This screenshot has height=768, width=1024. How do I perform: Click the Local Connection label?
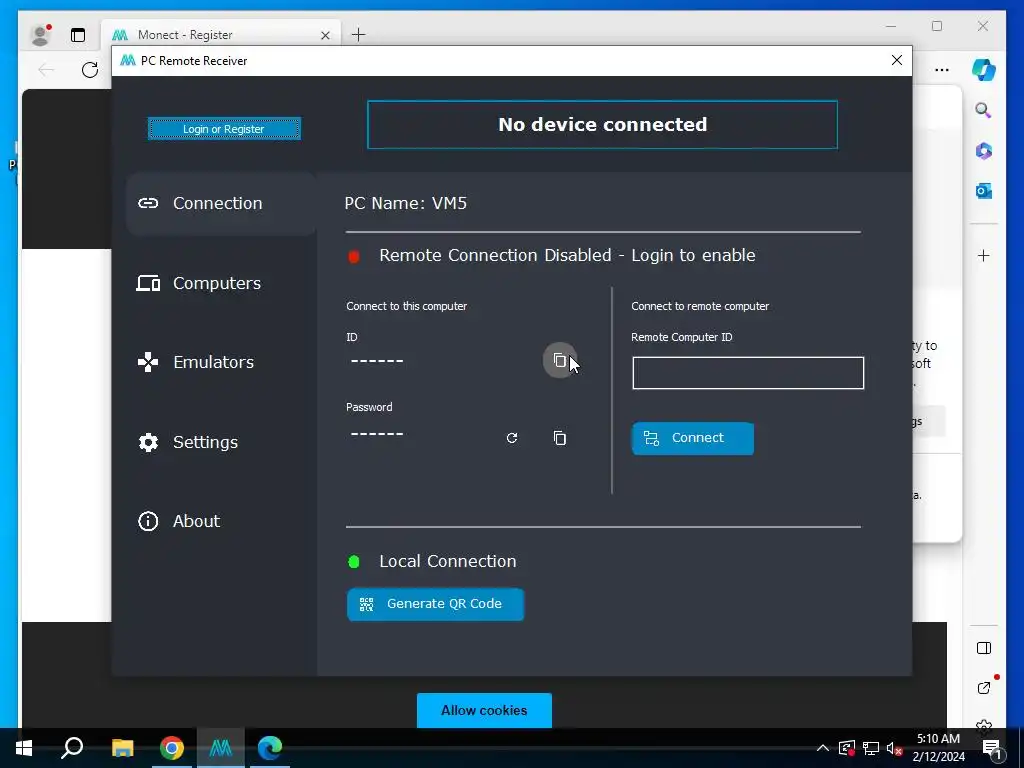[x=448, y=561]
